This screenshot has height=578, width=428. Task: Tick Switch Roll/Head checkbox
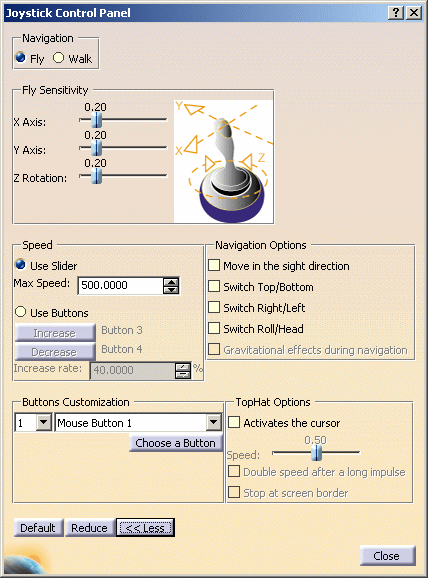[214, 328]
